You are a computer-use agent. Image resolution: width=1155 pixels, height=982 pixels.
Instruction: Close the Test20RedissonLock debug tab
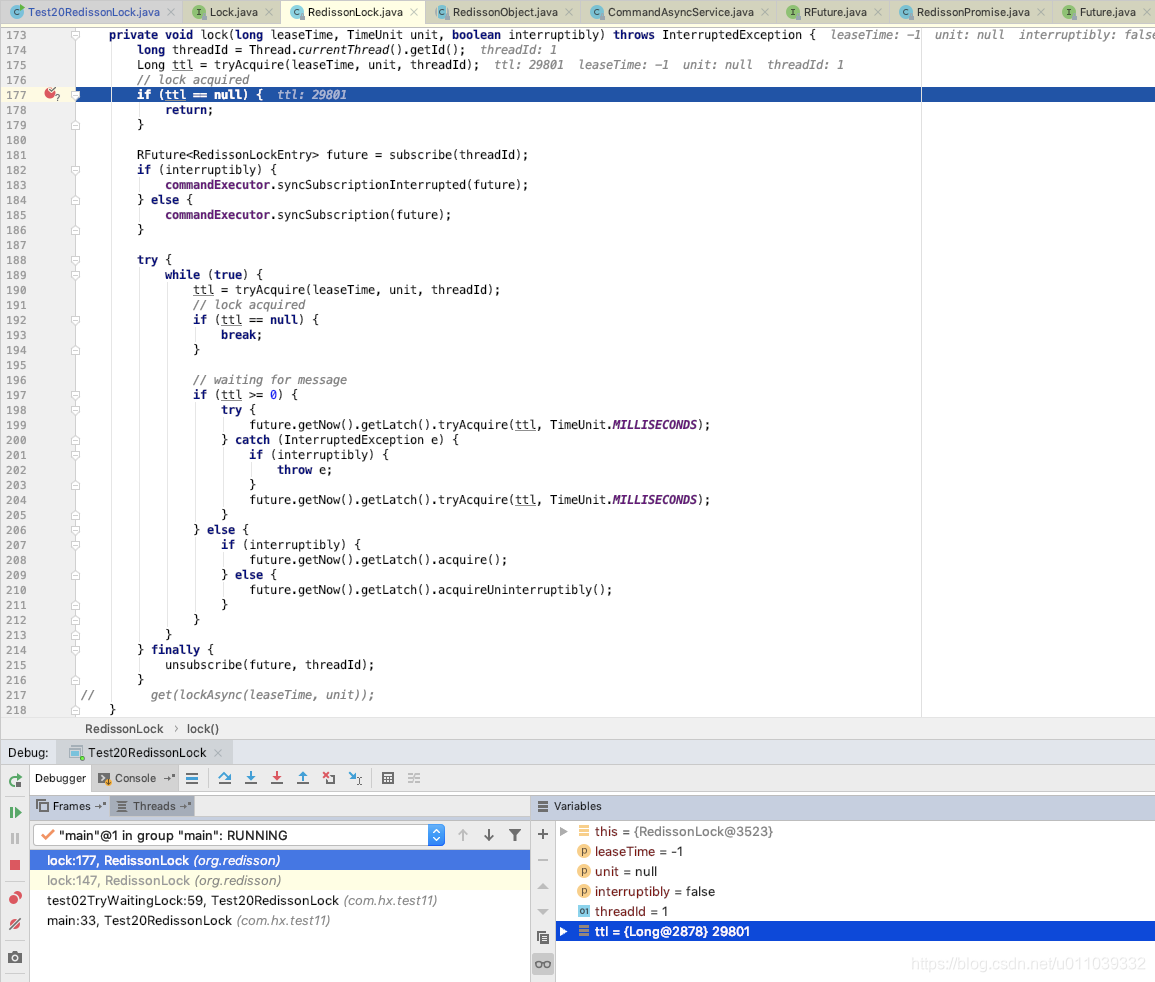click(x=218, y=752)
